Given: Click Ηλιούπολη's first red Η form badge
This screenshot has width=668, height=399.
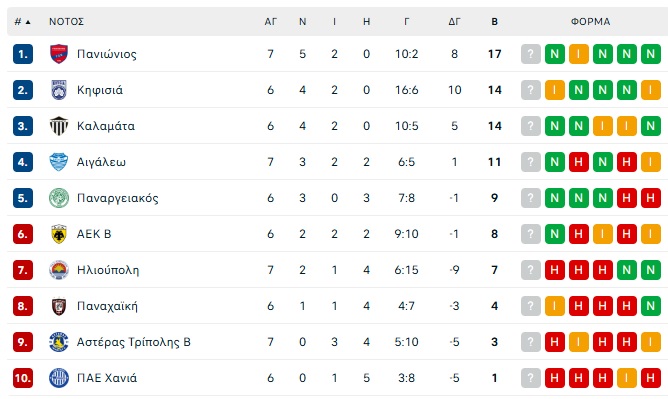Looking at the screenshot, I should coord(554,270).
